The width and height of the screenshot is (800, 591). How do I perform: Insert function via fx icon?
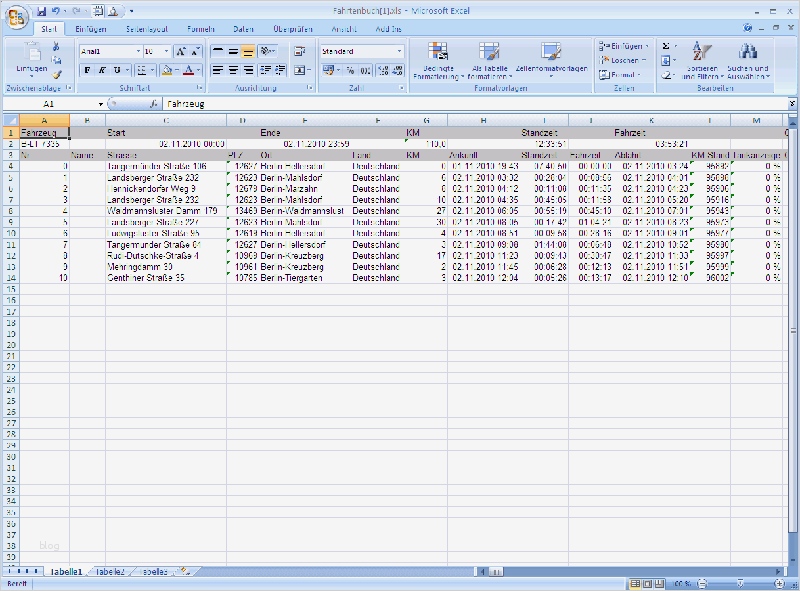154,104
